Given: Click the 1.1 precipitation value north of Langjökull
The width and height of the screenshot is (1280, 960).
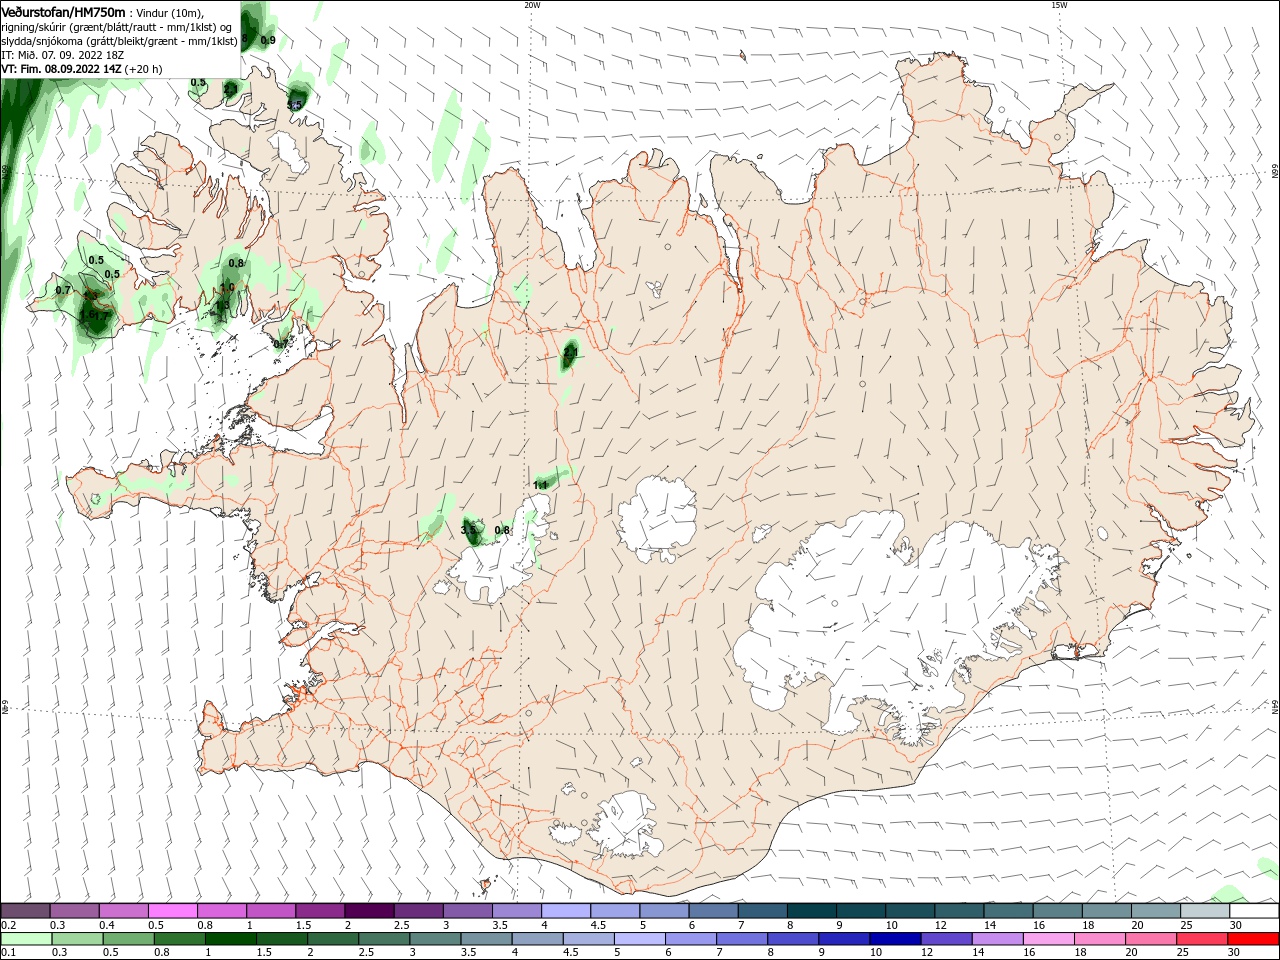Looking at the screenshot, I should [541, 485].
